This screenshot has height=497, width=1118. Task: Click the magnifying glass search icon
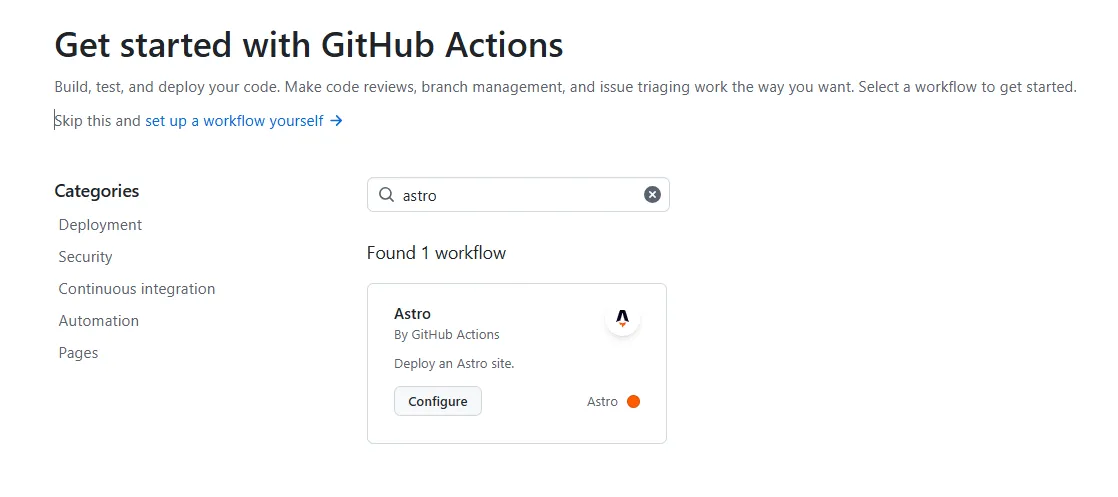coord(386,195)
